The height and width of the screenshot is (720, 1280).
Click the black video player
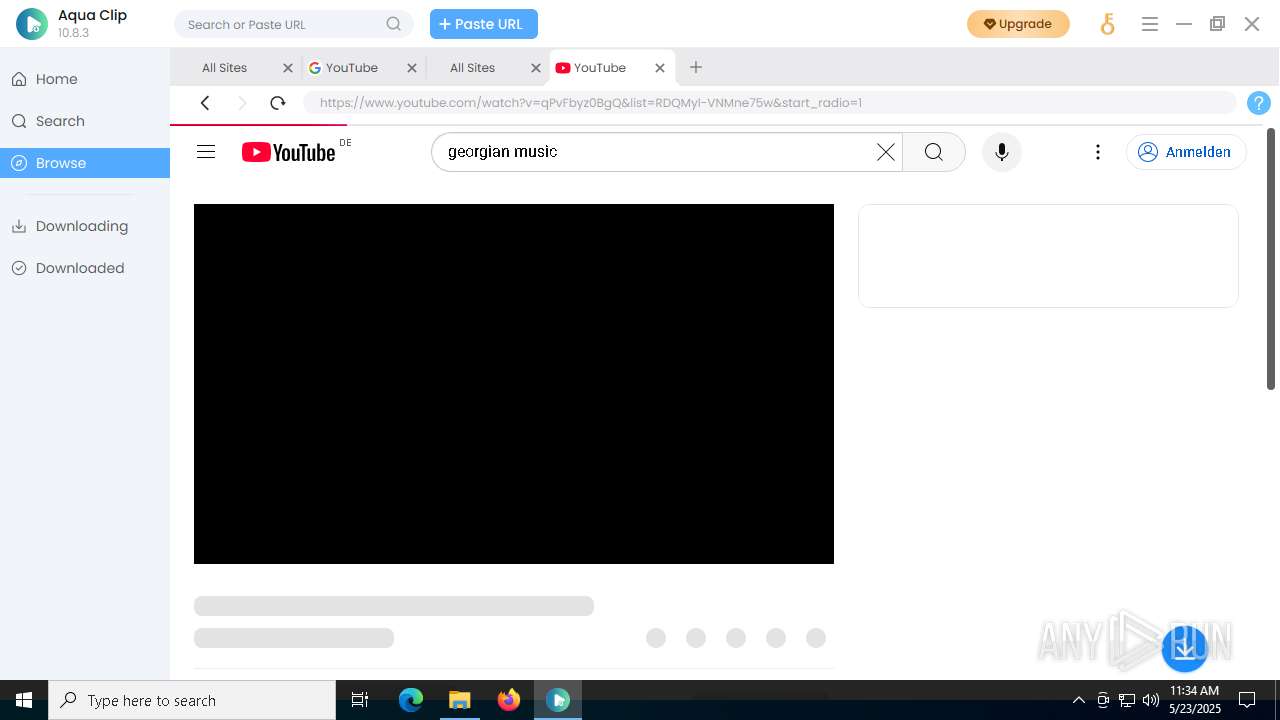514,384
